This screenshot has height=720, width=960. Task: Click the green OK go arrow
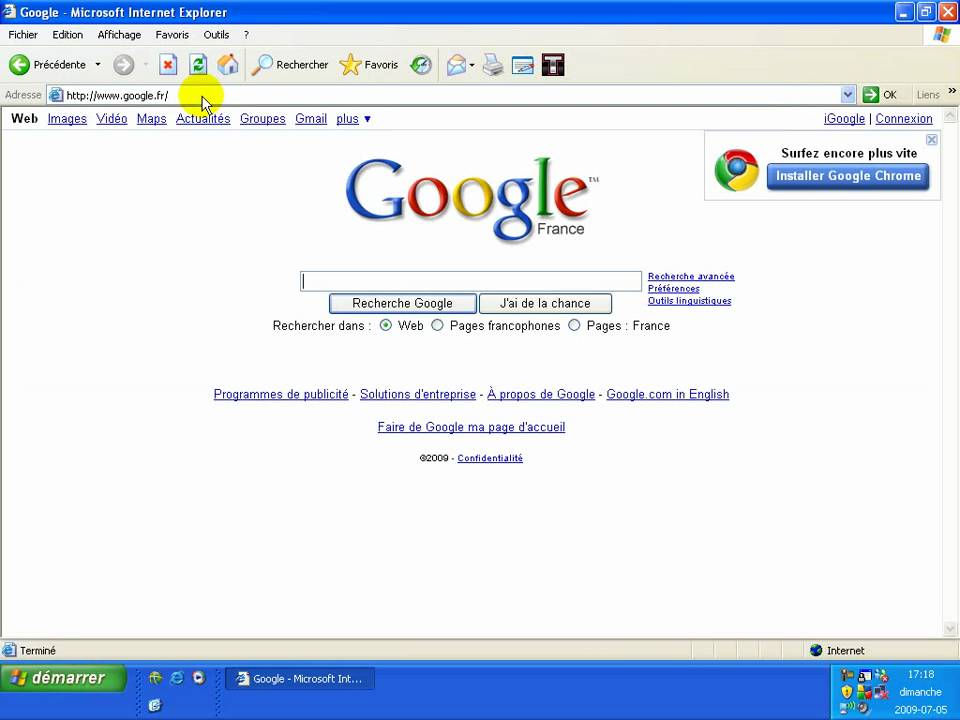click(x=870, y=94)
